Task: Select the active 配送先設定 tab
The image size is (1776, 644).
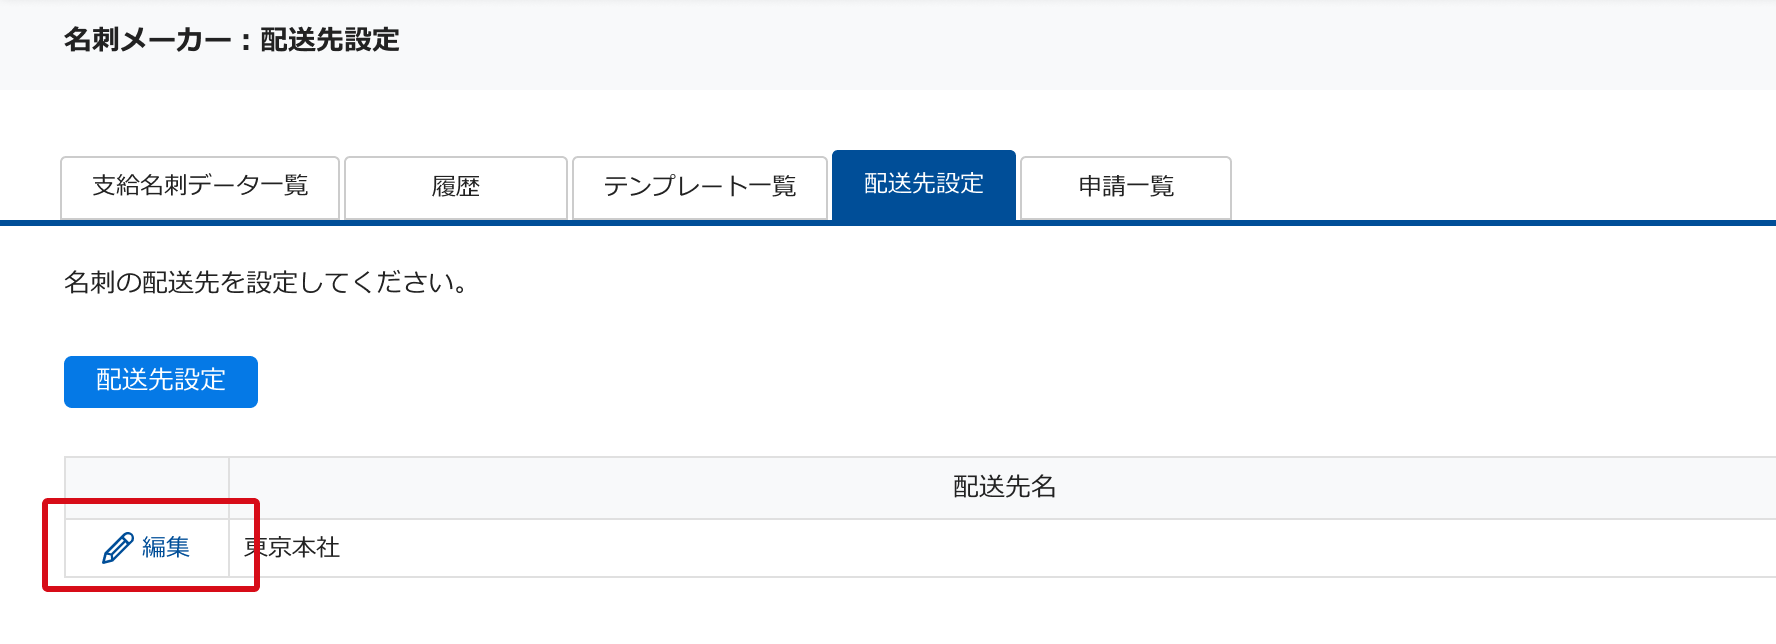Action: (x=923, y=185)
